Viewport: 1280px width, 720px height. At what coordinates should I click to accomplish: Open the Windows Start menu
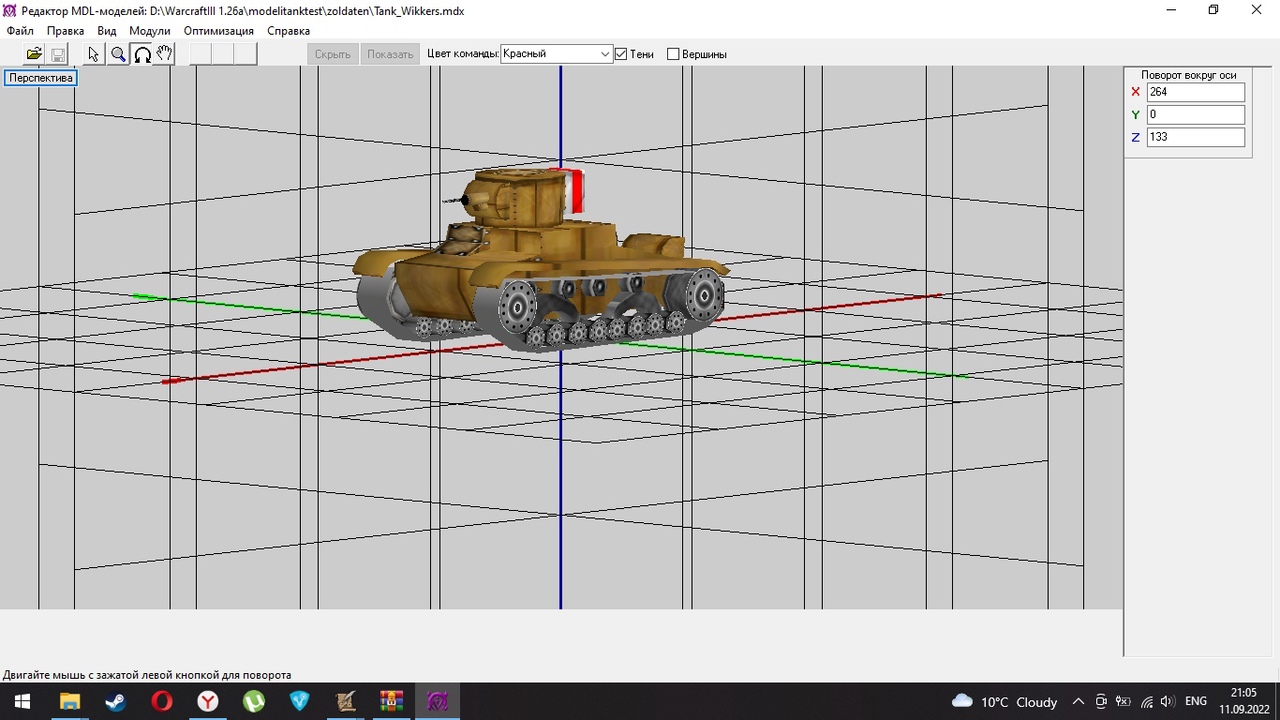click(x=22, y=701)
